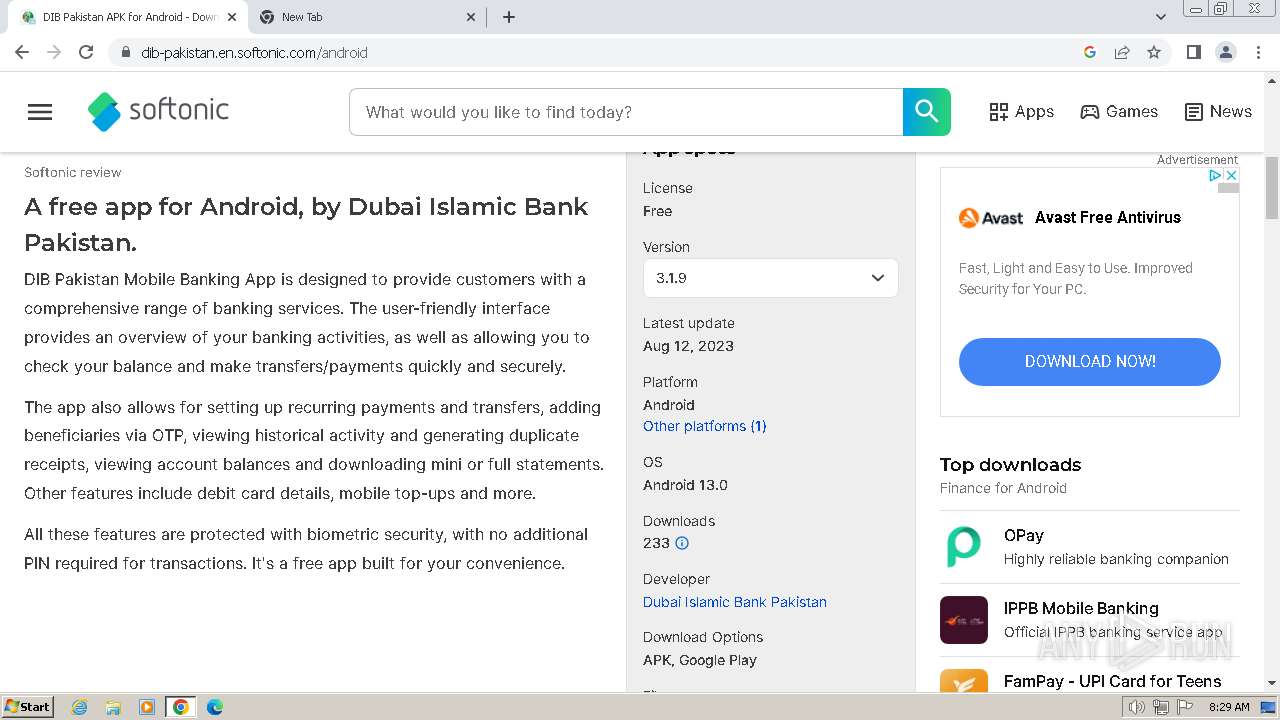1280x720 pixels.
Task: Open the FamPay app icon
Action: pos(964,681)
